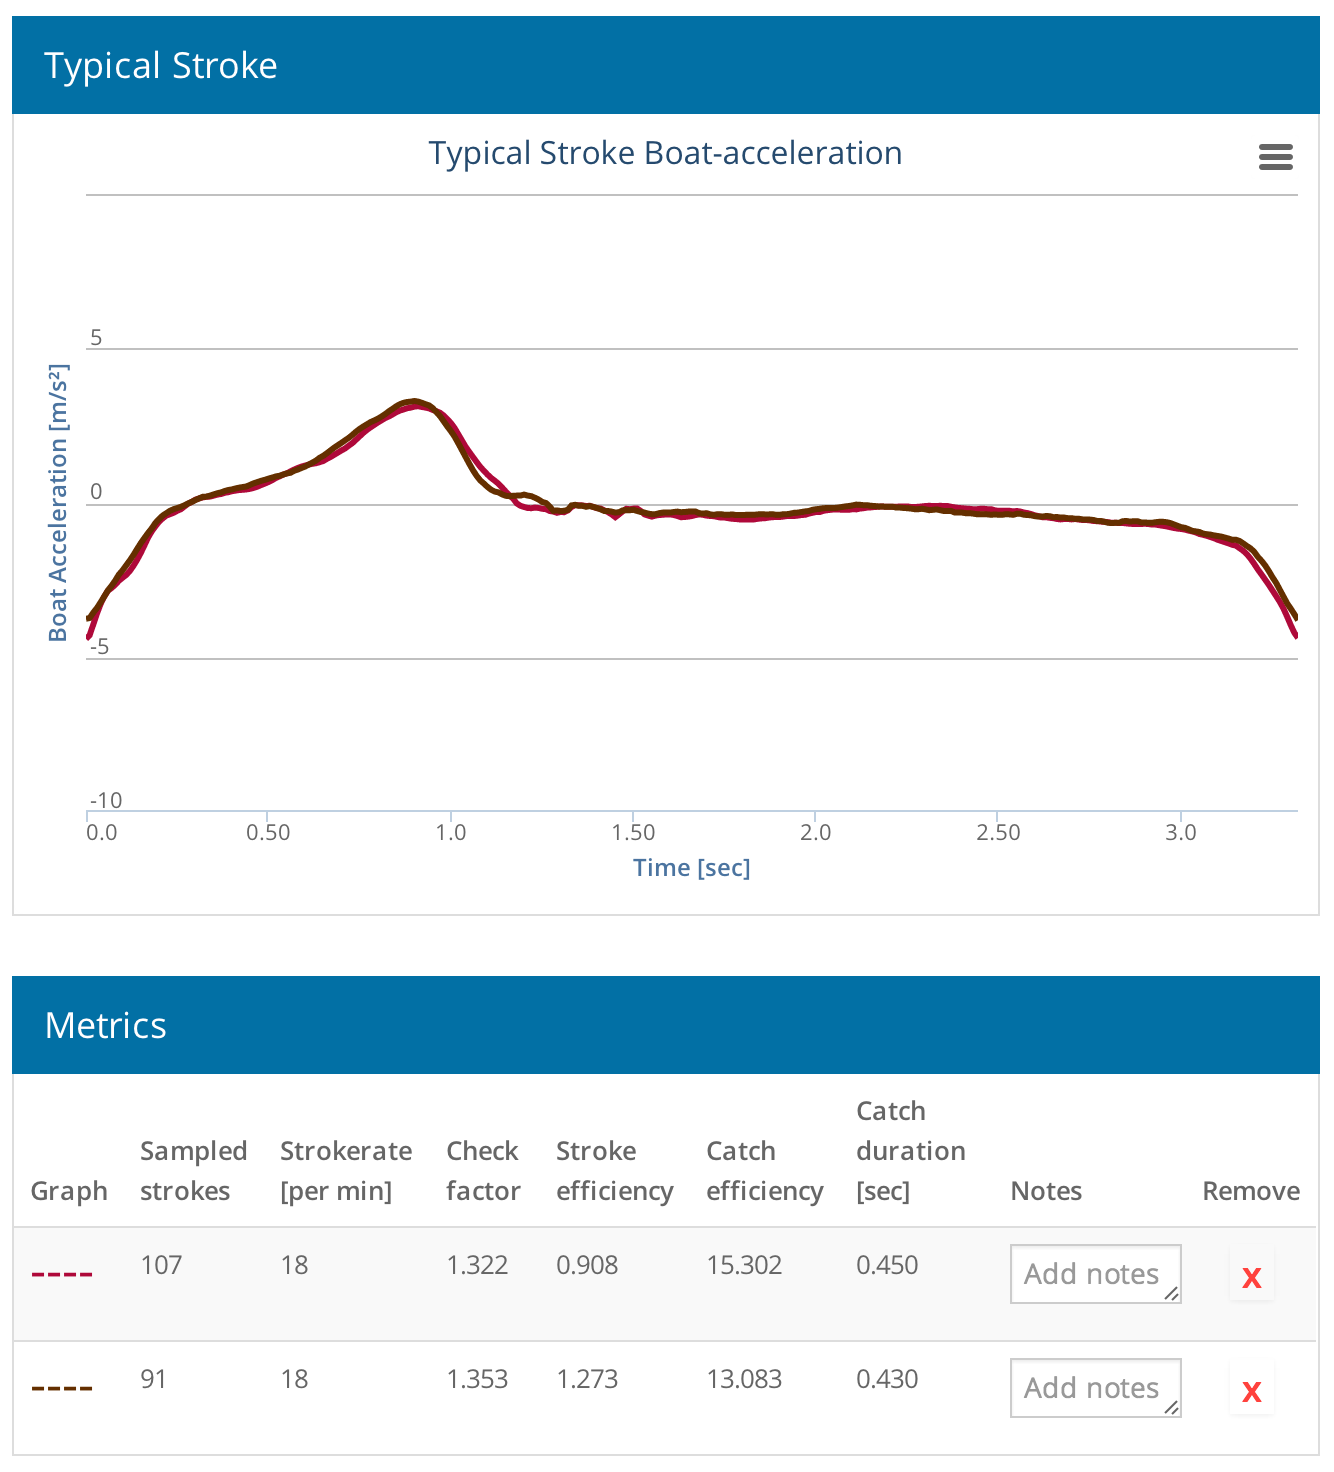
Task: Click the Strokerate per min column header
Action: coord(346,1171)
